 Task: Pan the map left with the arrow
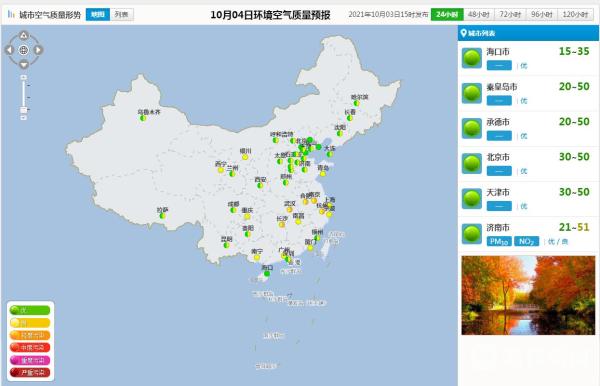tap(10, 50)
